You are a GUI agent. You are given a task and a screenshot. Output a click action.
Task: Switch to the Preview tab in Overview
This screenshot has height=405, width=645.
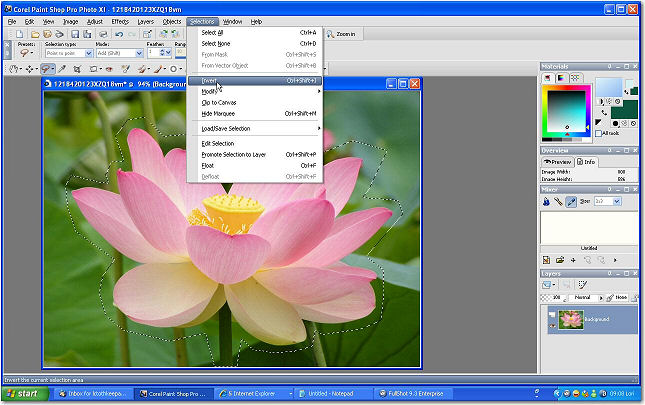[557, 162]
